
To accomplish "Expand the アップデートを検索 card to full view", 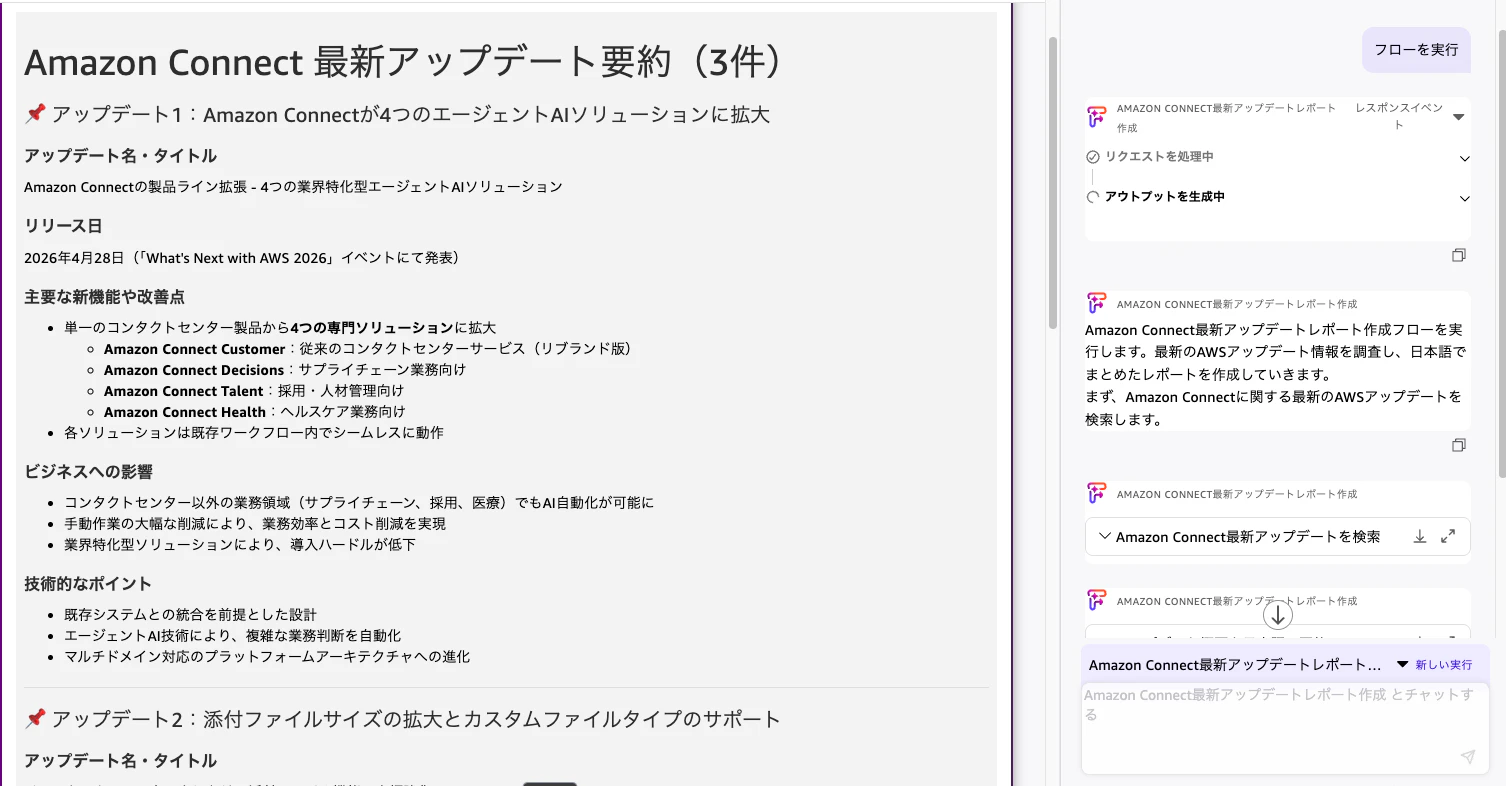I will click(x=1448, y=537).
